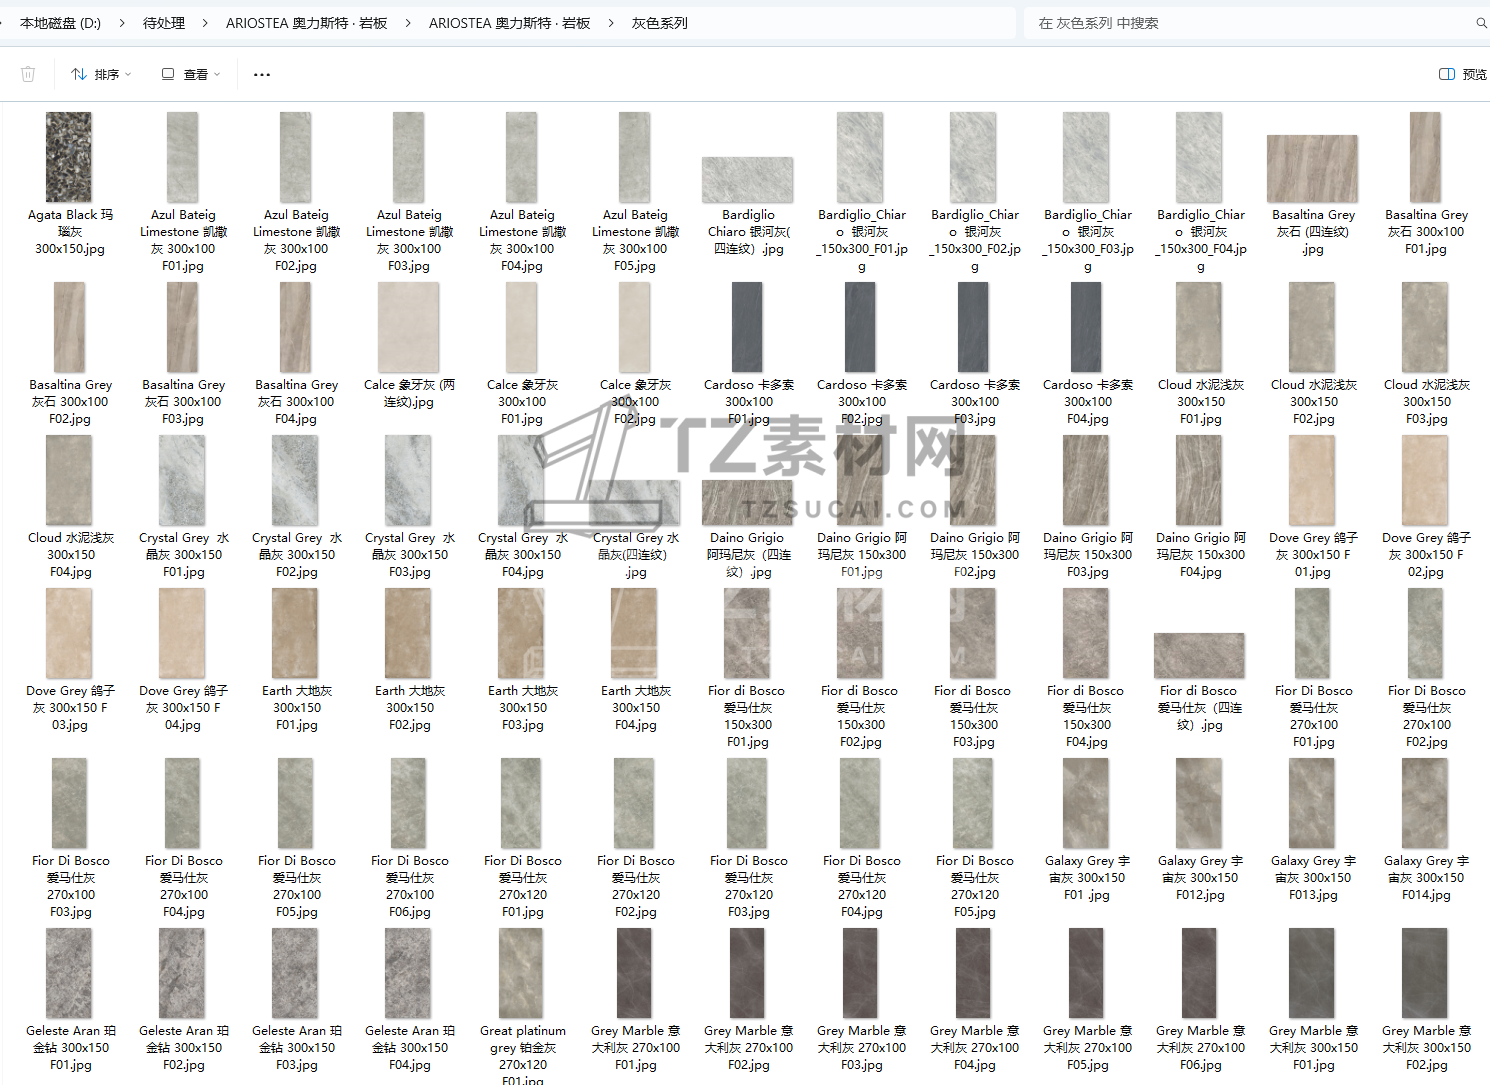
Task: Open the 排序 sort menu
Action: click(x=101, y=74)
